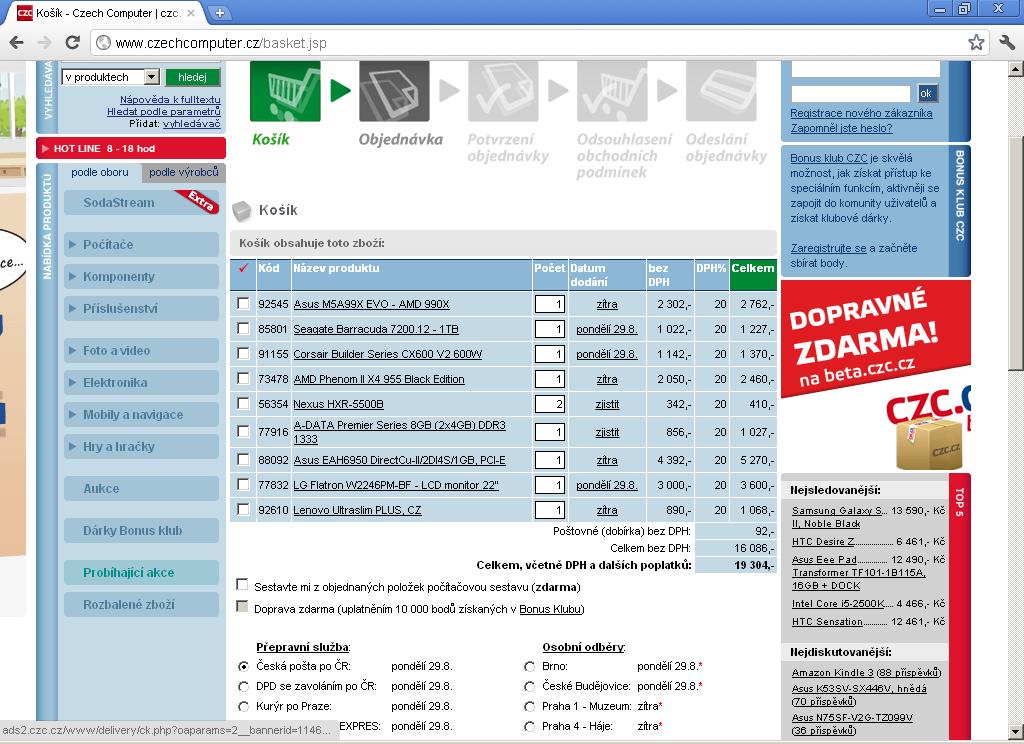Tick checkbox for LG Flatron monitor
The height and width of the screenshot is (744, 1024).
point(243,484)
